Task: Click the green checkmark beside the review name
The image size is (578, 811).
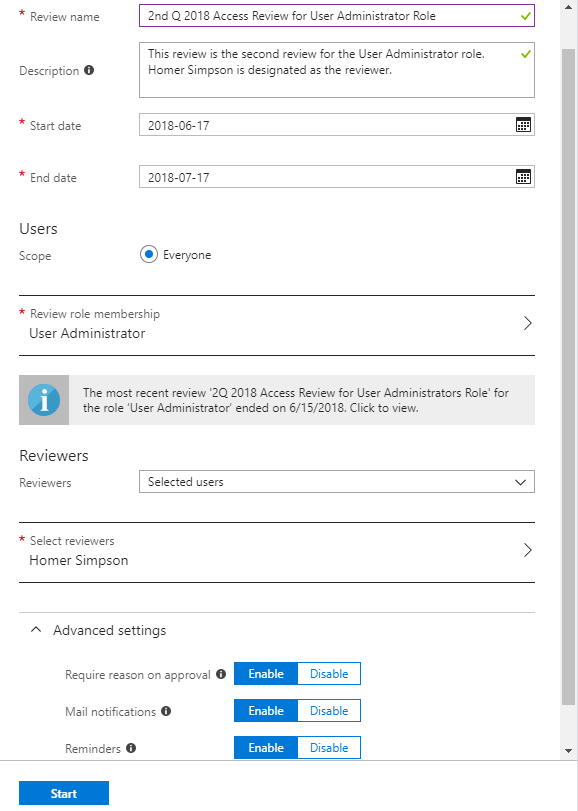Action: coord(525,16)
